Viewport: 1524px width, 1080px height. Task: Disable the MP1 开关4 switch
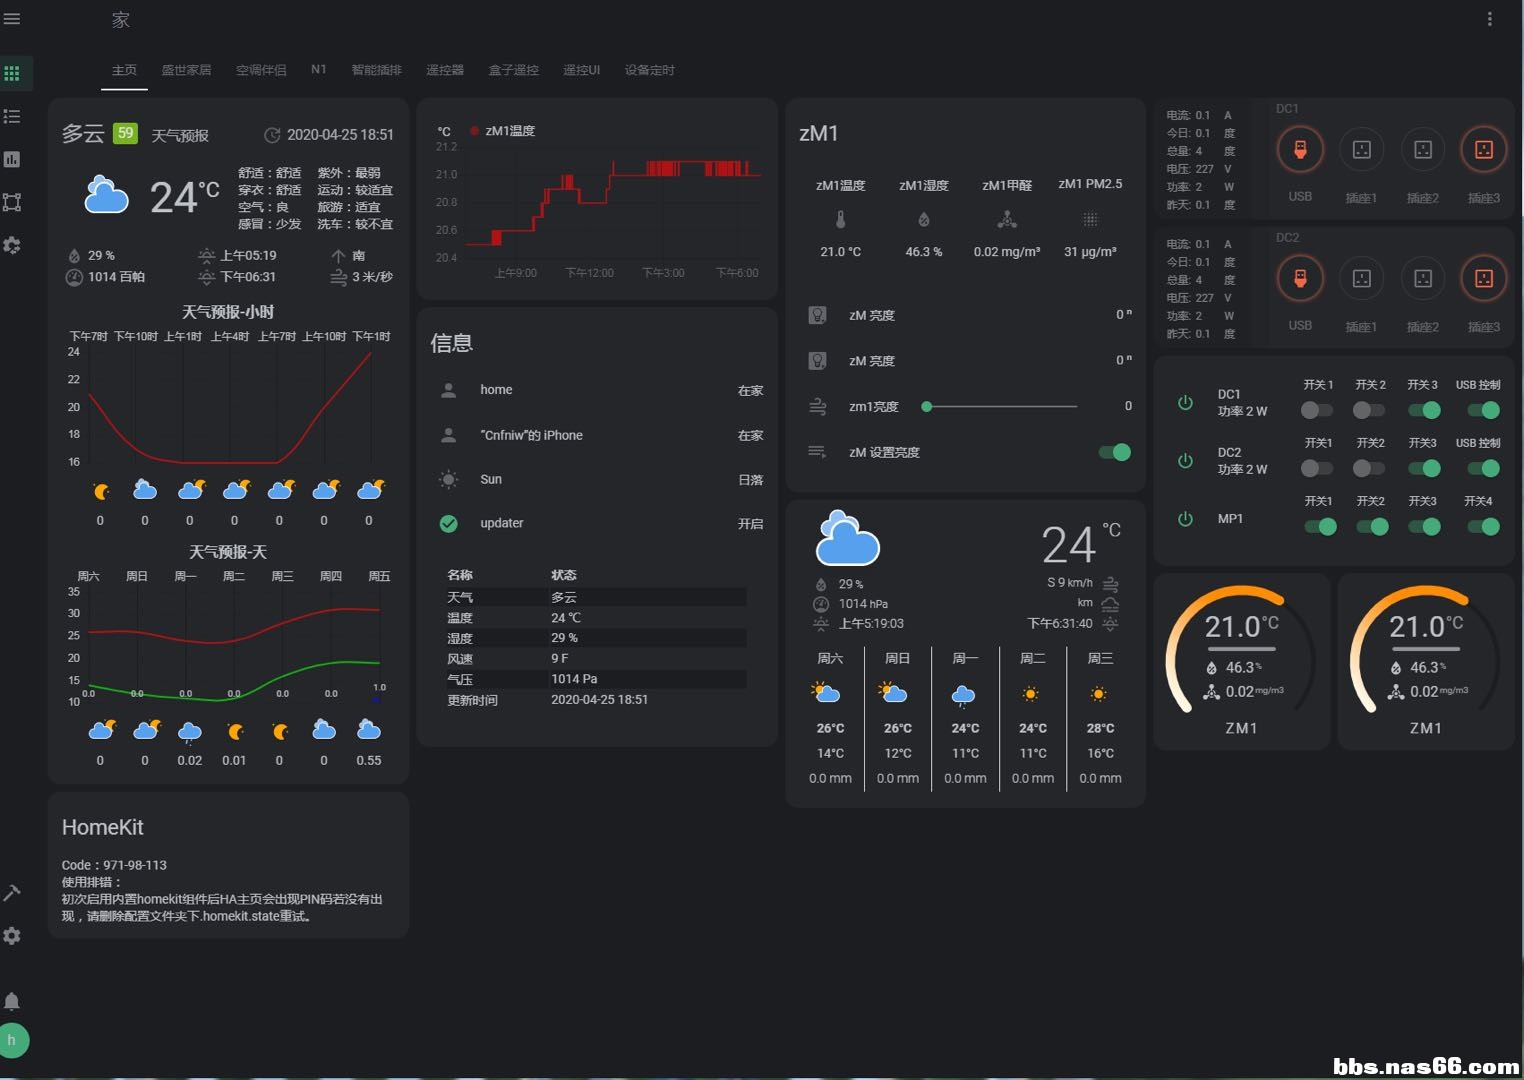tap(1483, 527)
